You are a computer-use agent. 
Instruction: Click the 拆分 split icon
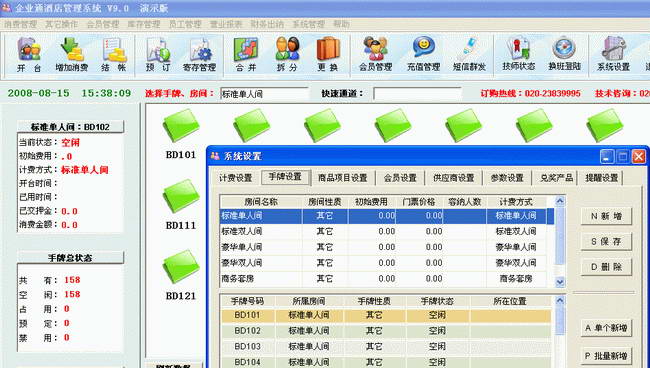[x=287, y=55]
